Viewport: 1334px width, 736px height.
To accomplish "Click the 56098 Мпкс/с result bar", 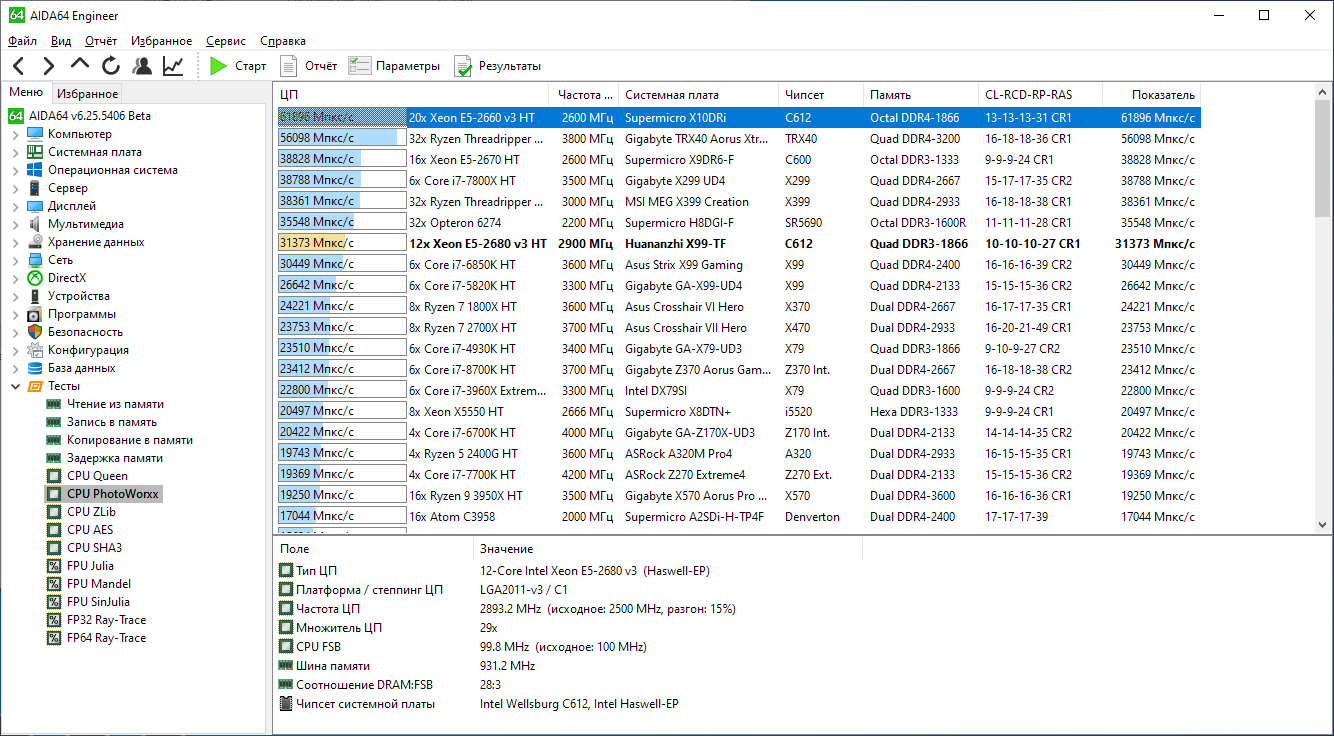I will tap(342, 138).
